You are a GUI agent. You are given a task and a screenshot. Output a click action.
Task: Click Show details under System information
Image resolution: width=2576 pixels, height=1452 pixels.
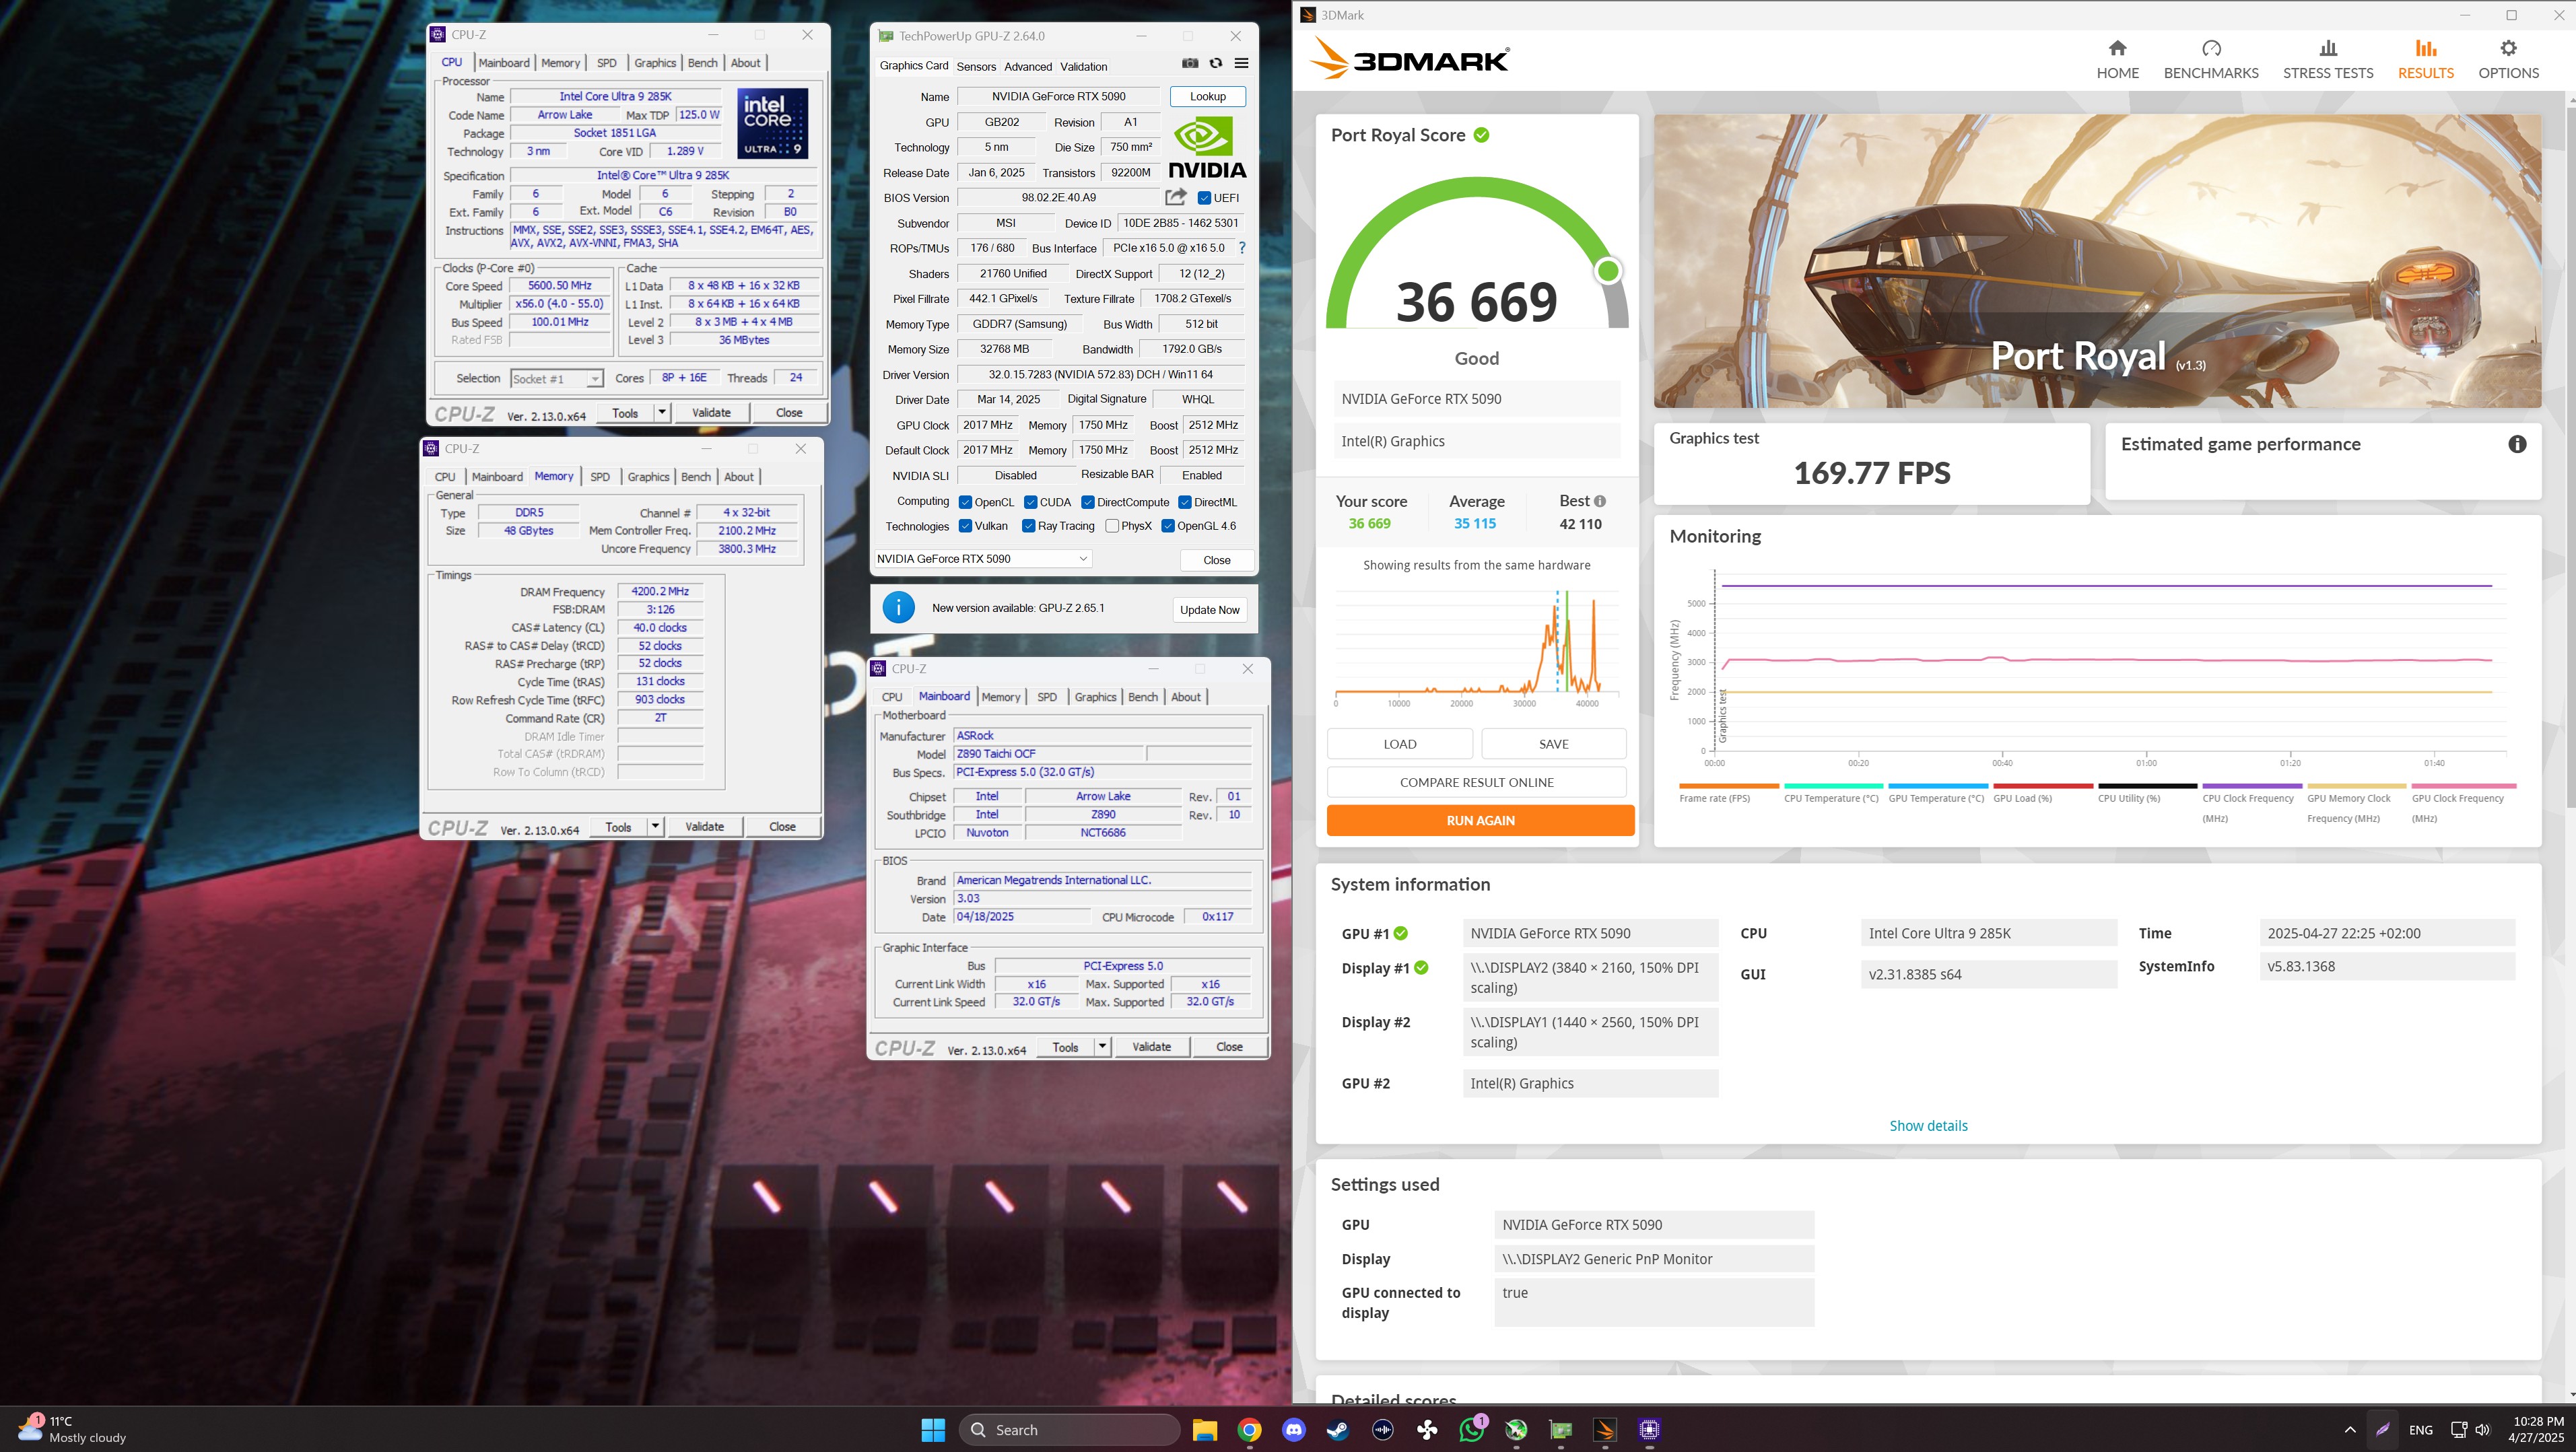1928,1125
